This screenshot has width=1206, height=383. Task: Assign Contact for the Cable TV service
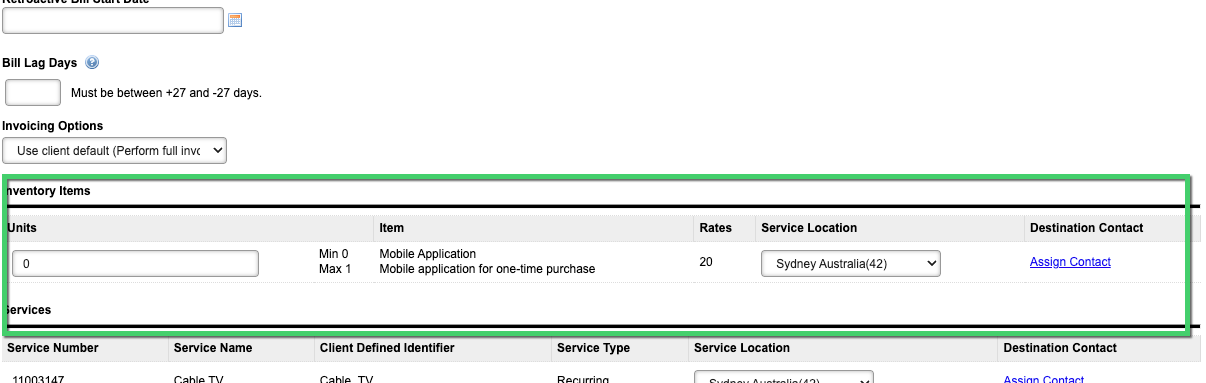pos(1043,379)
